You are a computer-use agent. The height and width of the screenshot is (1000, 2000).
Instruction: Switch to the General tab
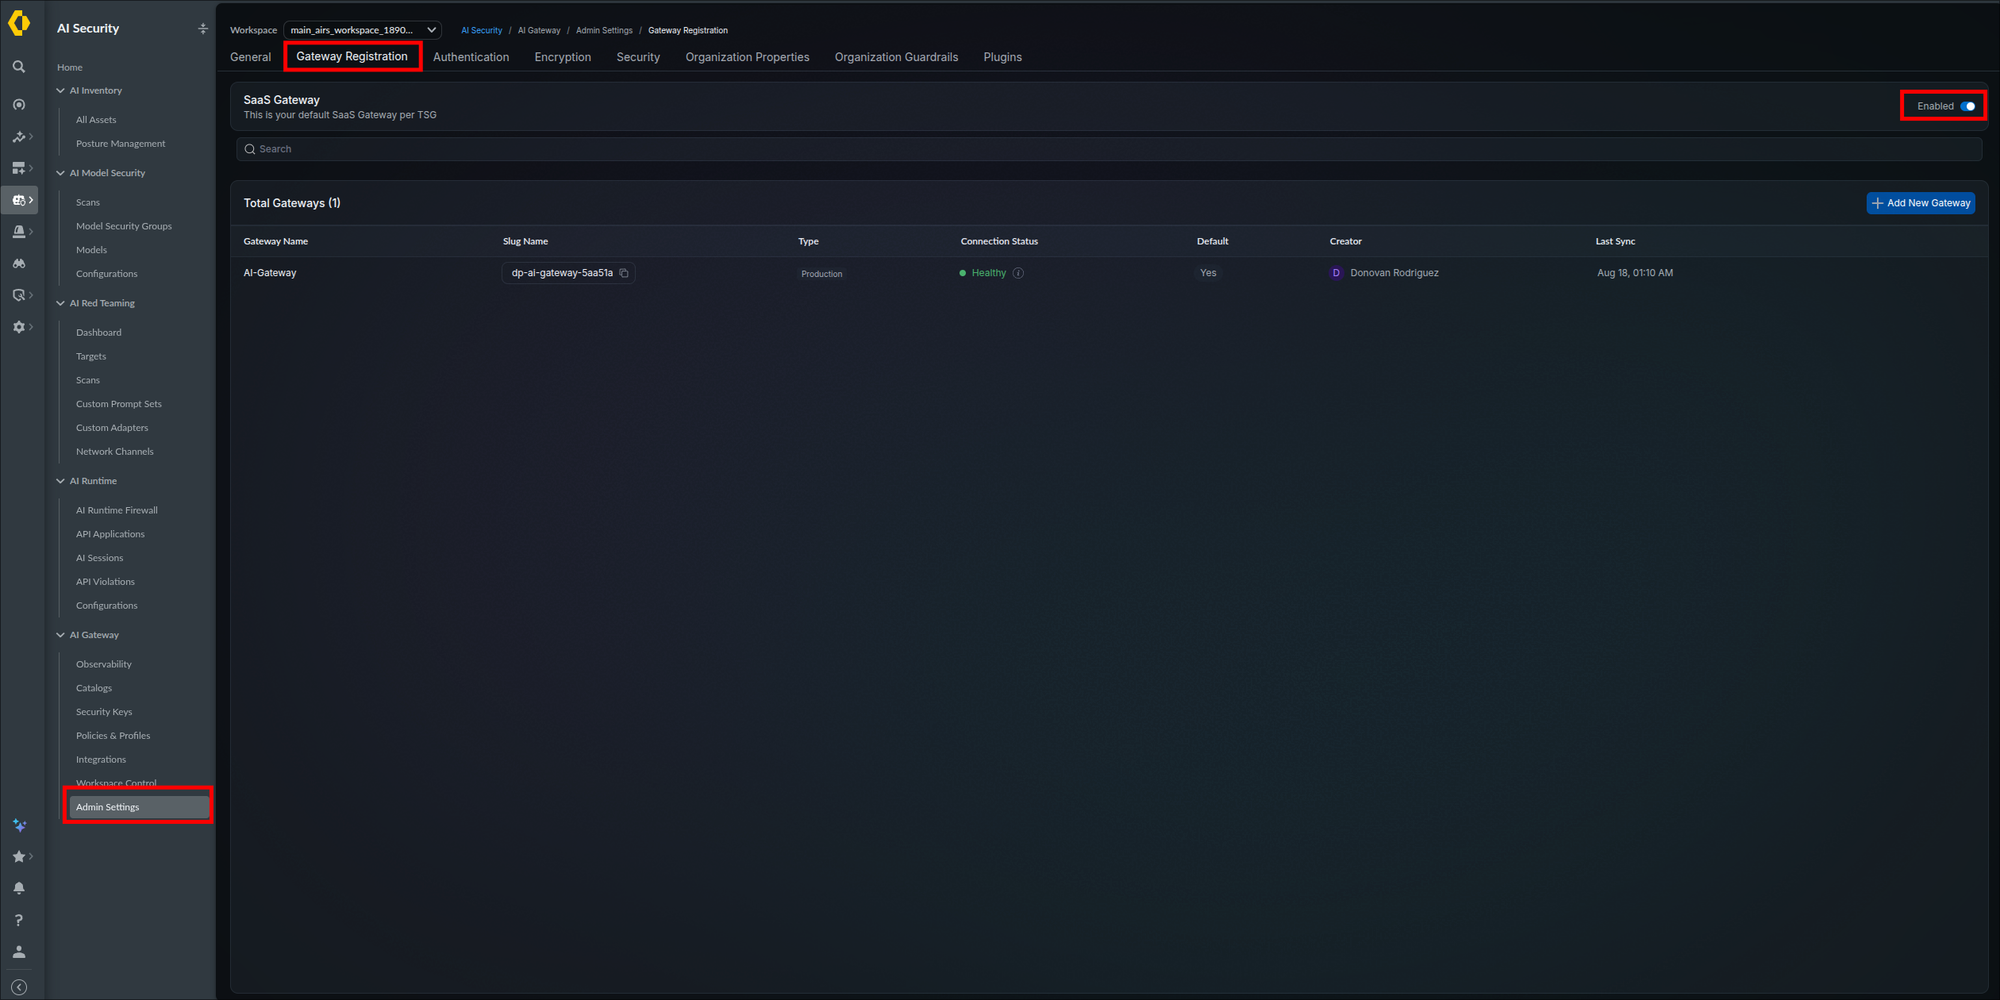(x=250, y=57)
